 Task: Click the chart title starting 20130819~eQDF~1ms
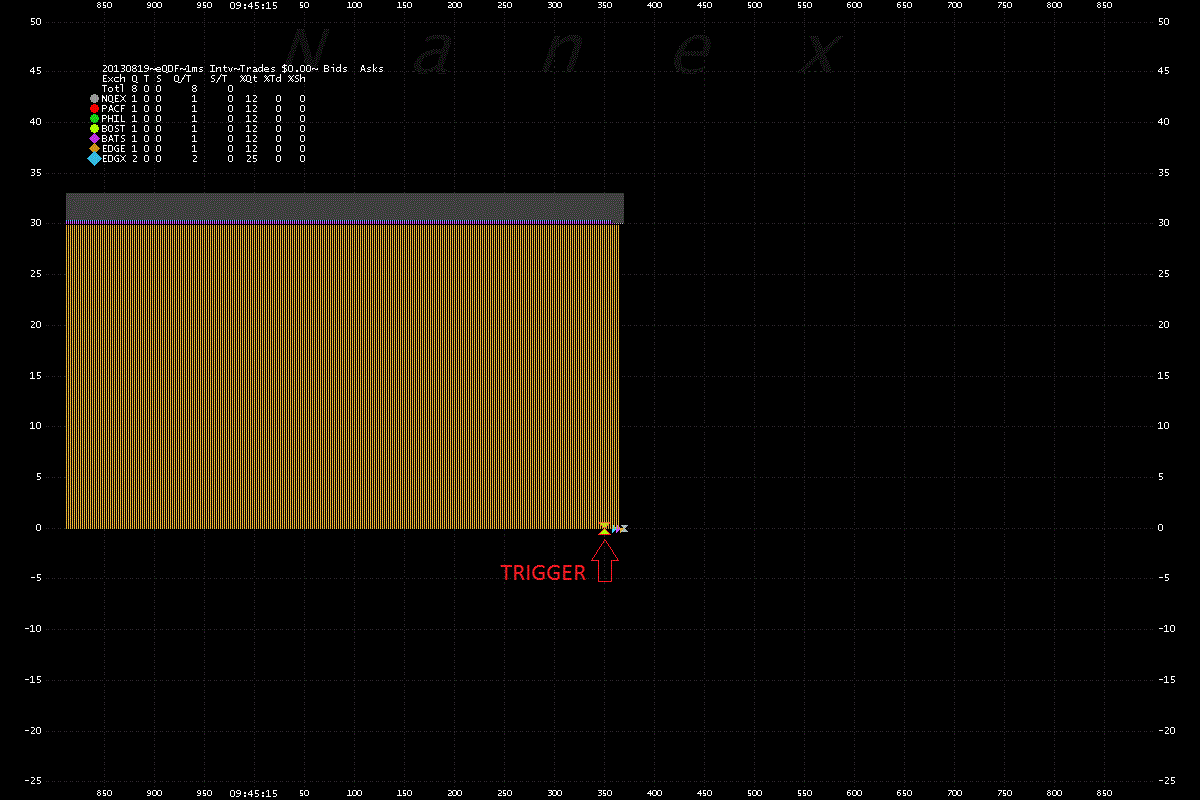(x=242, y=68)
